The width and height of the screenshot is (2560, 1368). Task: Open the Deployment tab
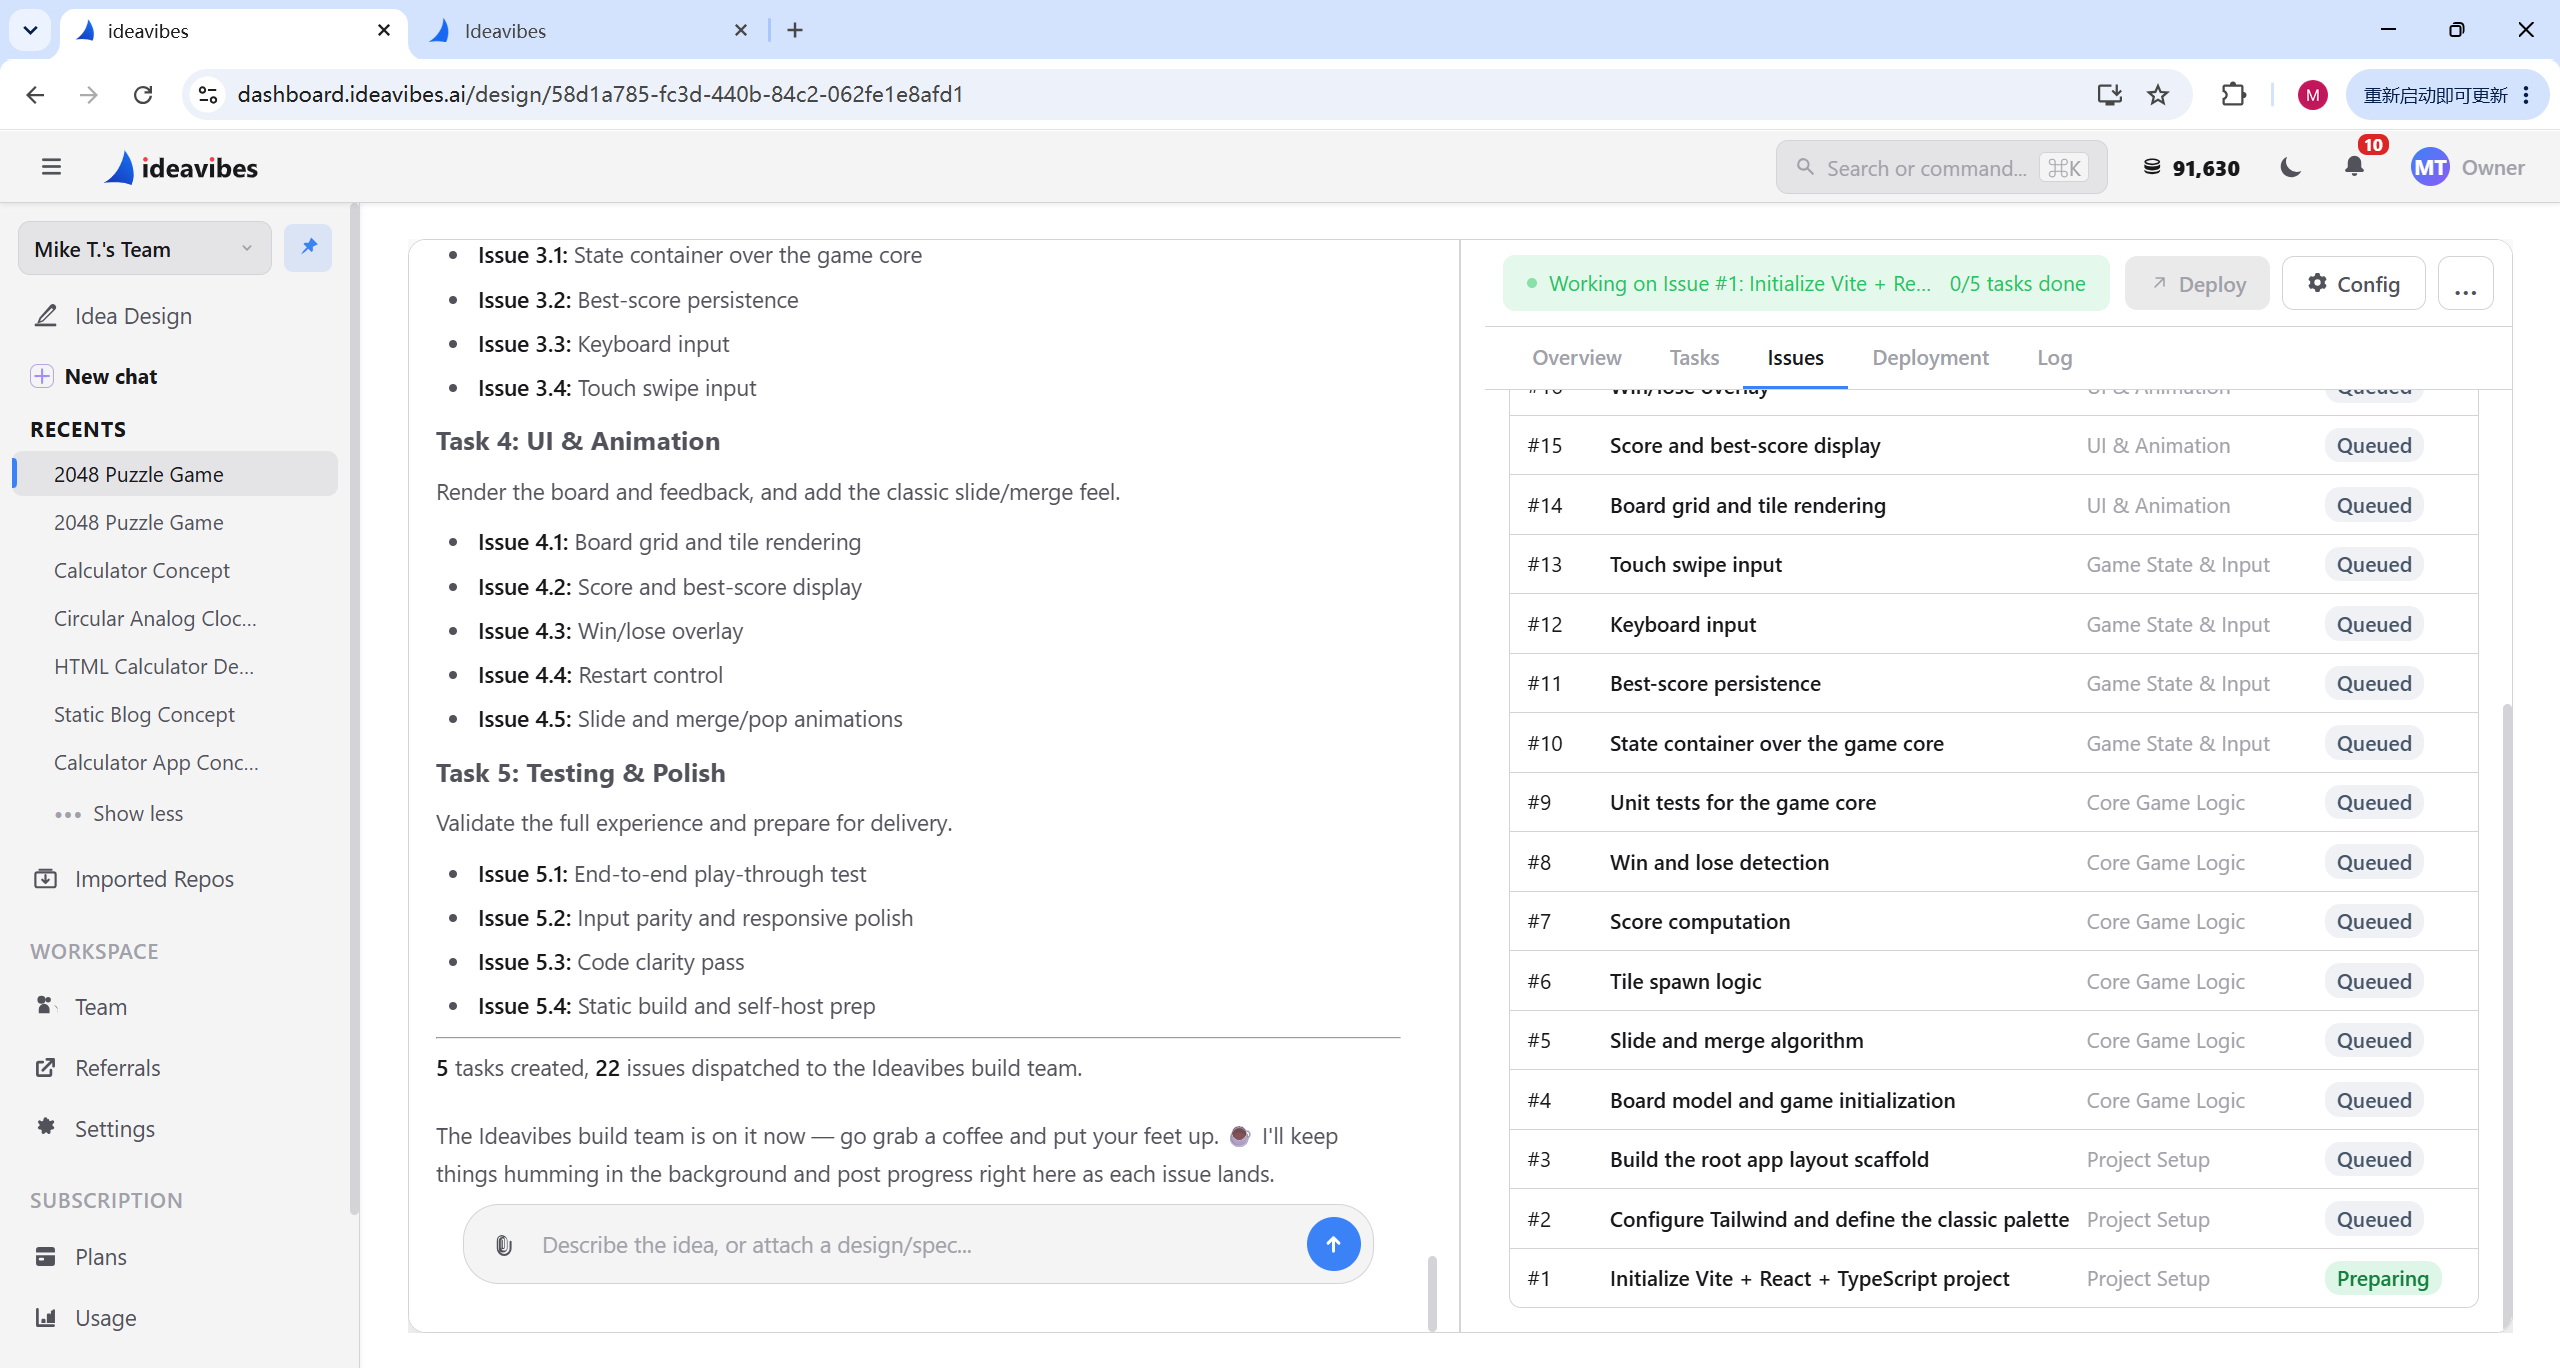[x=1930, y=357]
